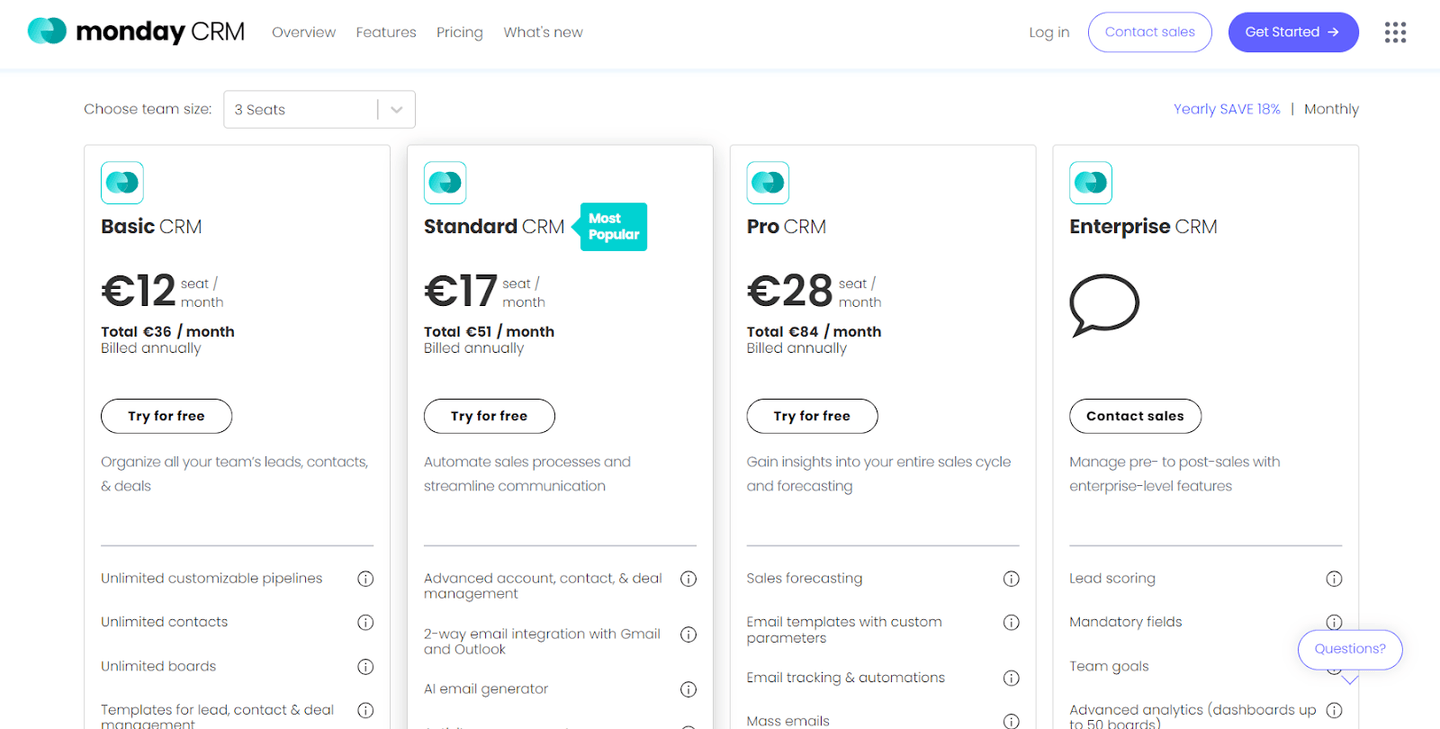Click the Basic CRM product icon
This screenshot has width=1440, height=729.
click(x=122, y=183)
